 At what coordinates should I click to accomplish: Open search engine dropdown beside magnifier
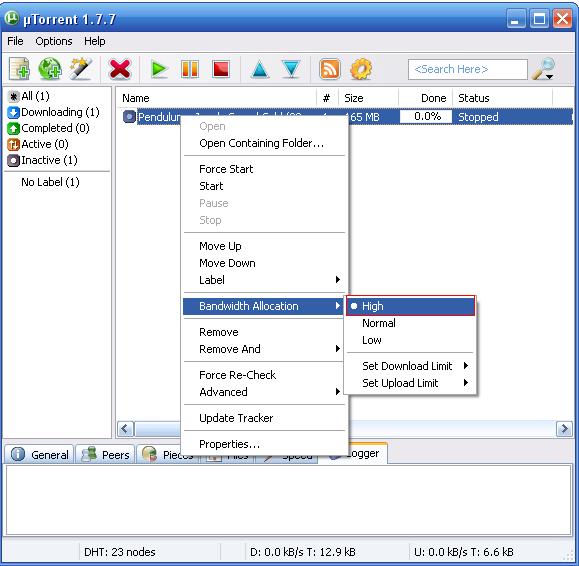(x=549, y=77)
